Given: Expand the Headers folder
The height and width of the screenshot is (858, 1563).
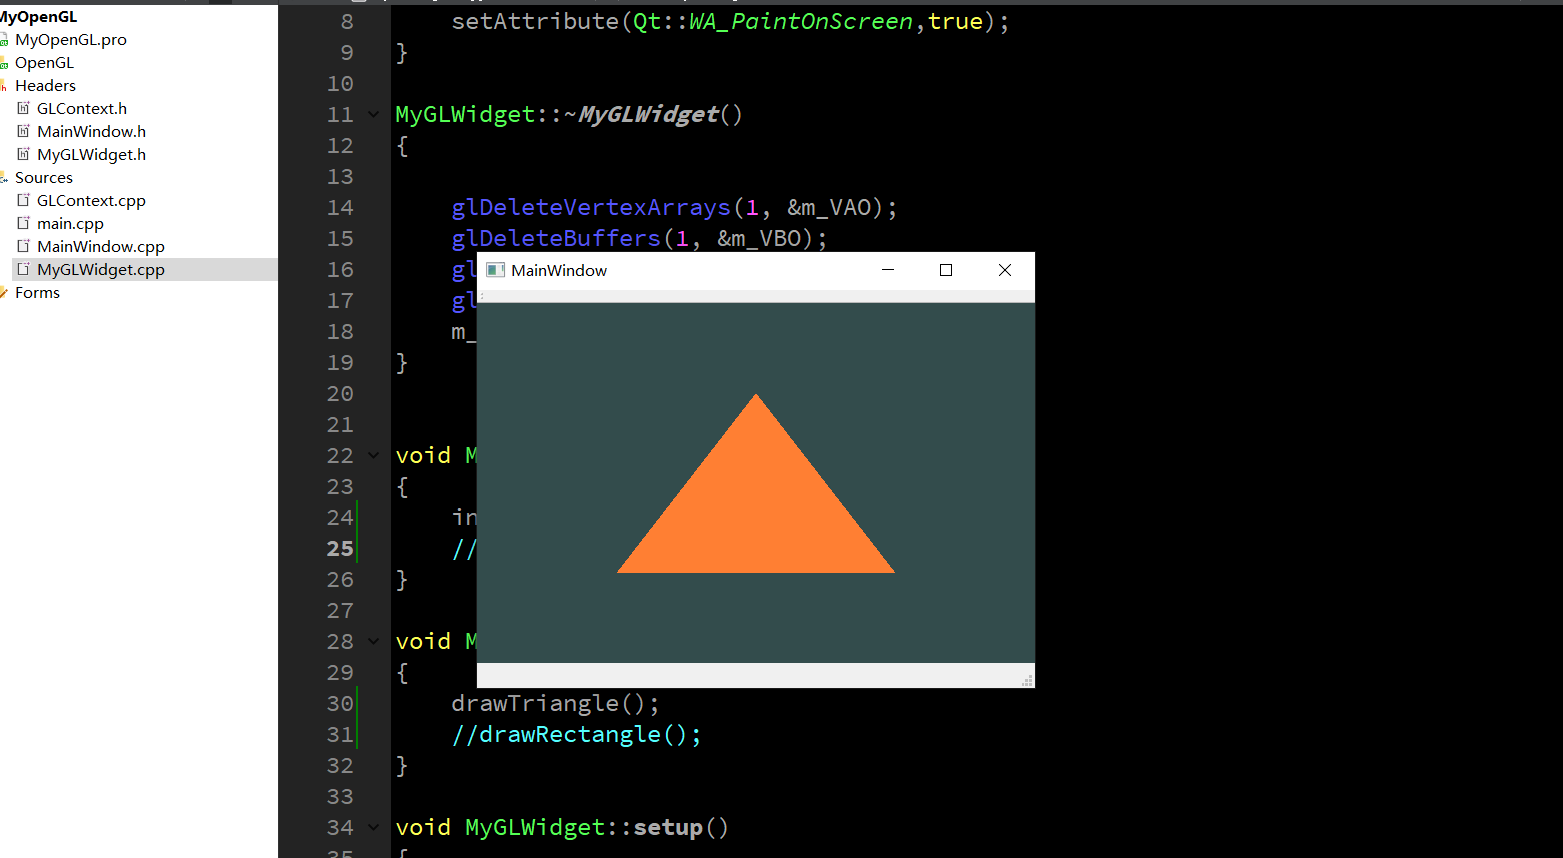Looking at the screenshot, I should [45, 86].
